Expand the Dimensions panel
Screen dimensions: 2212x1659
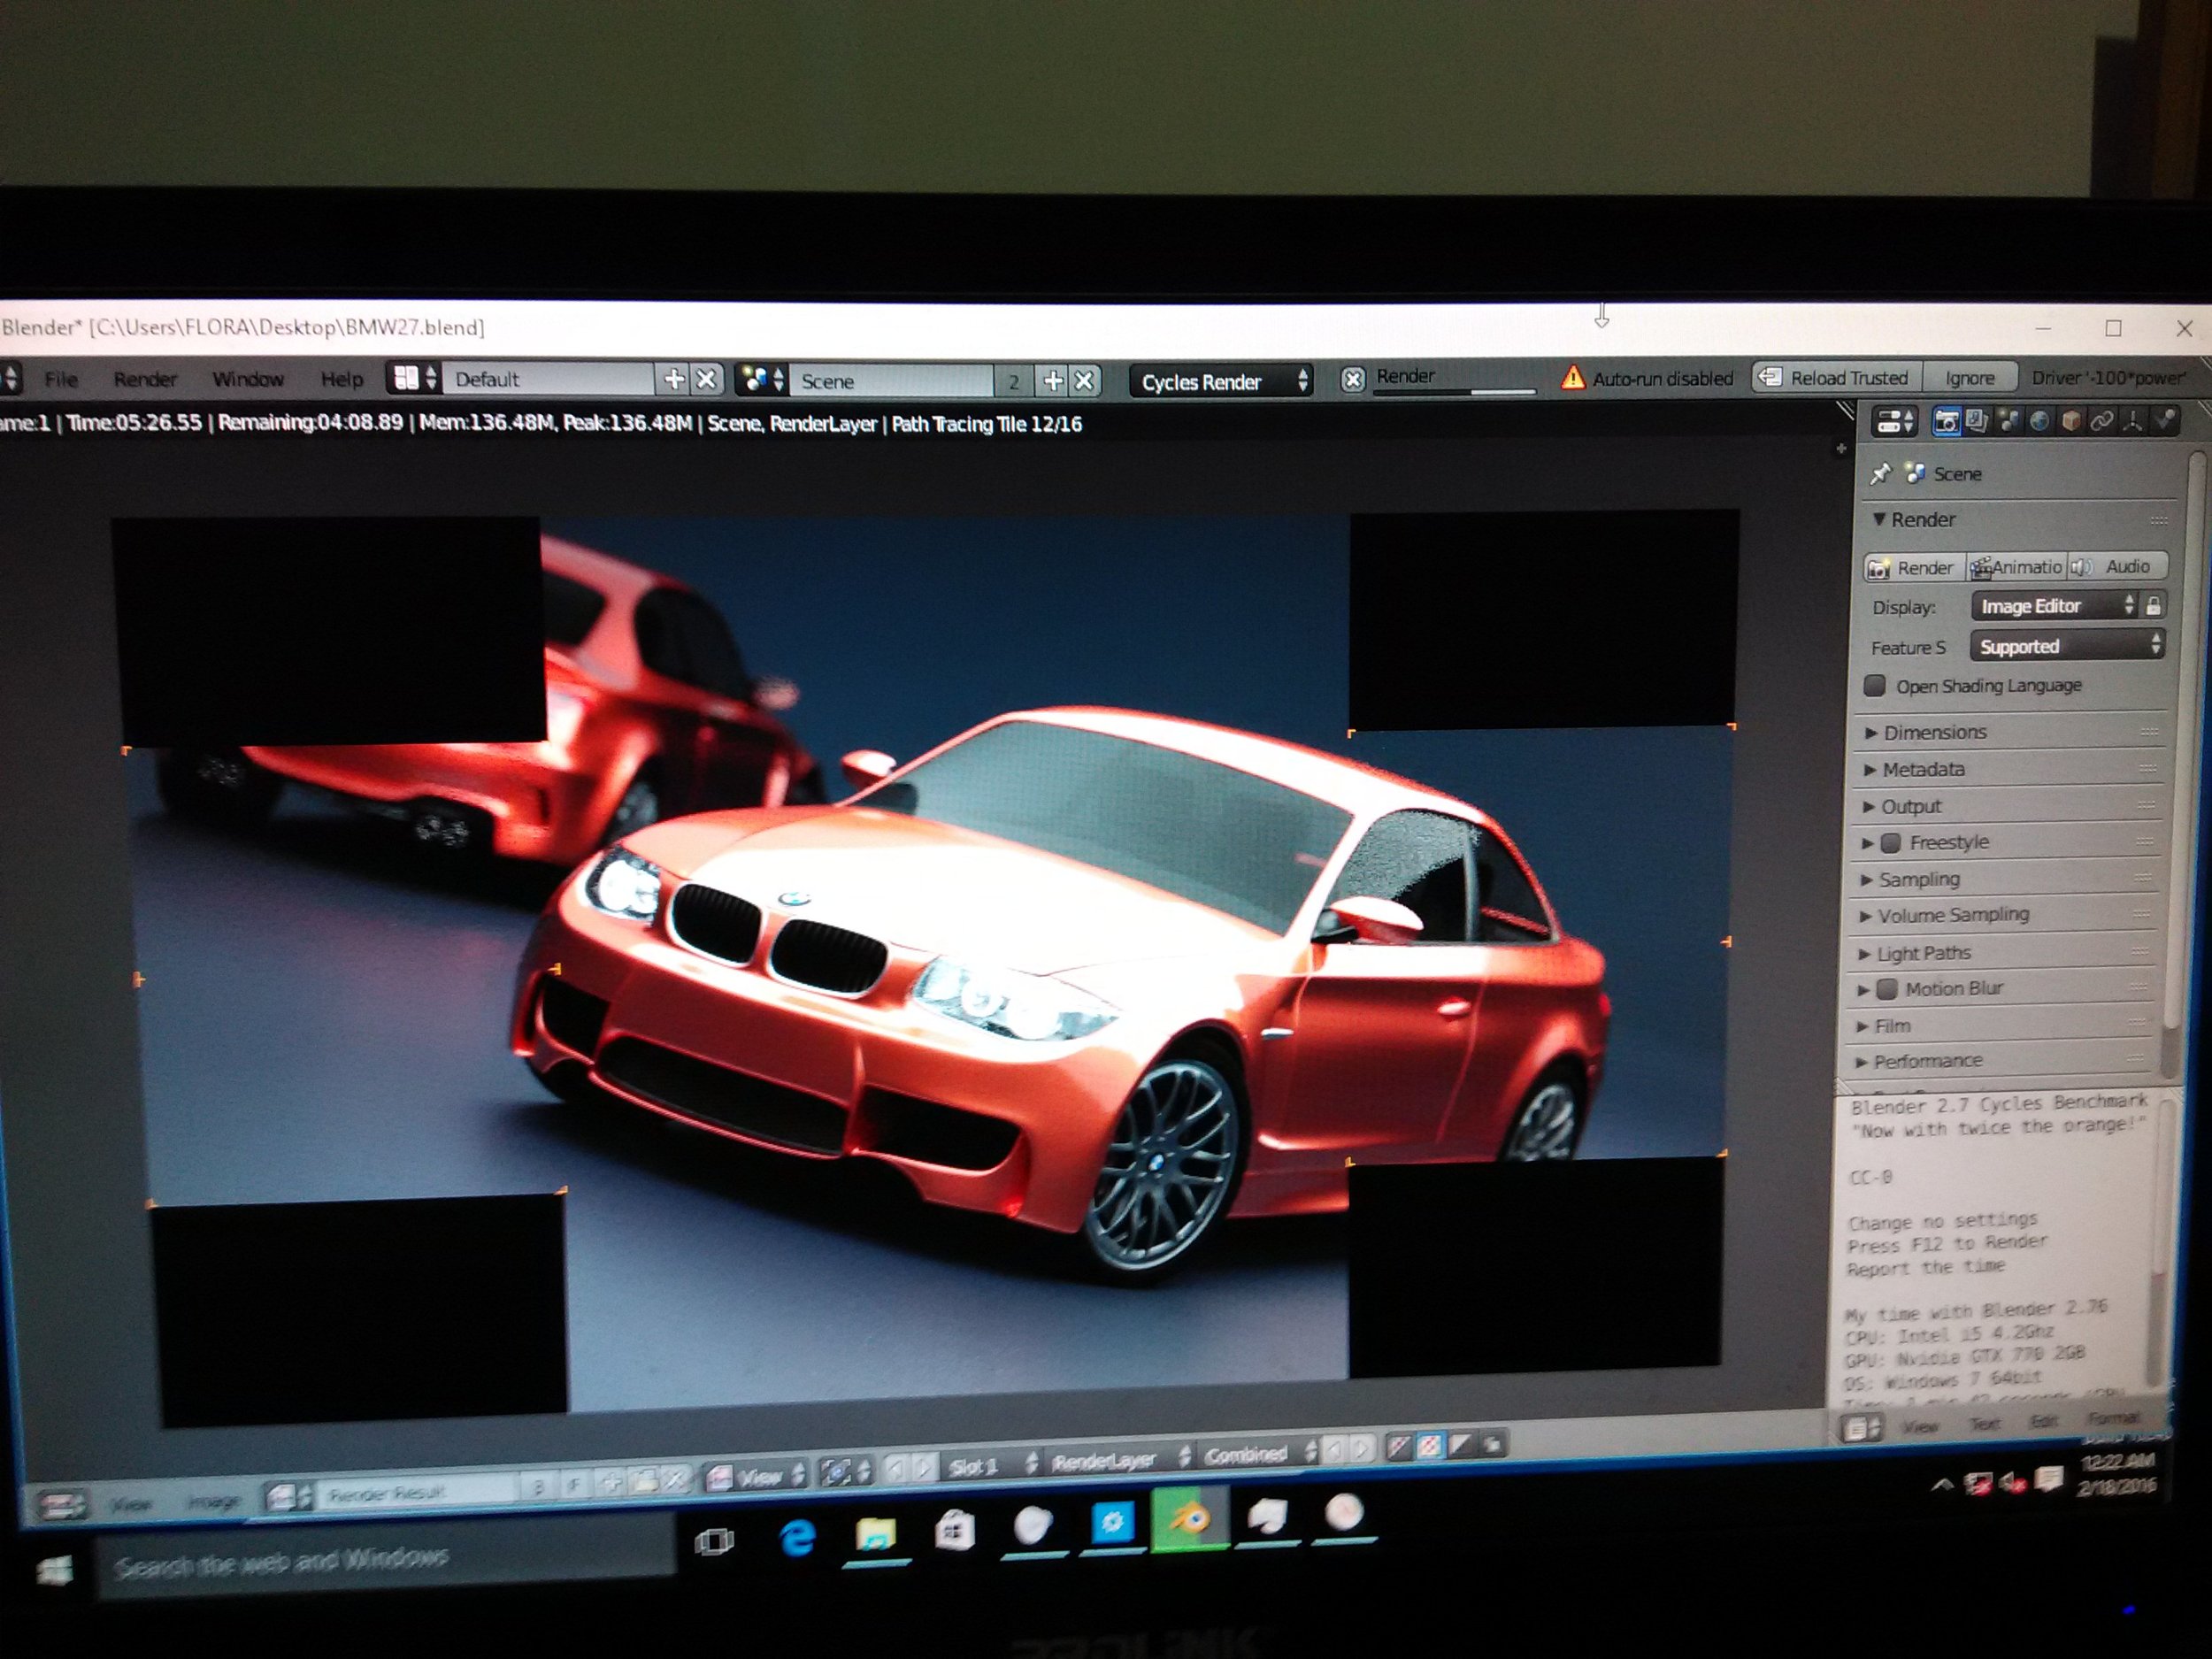(1925, 732)
